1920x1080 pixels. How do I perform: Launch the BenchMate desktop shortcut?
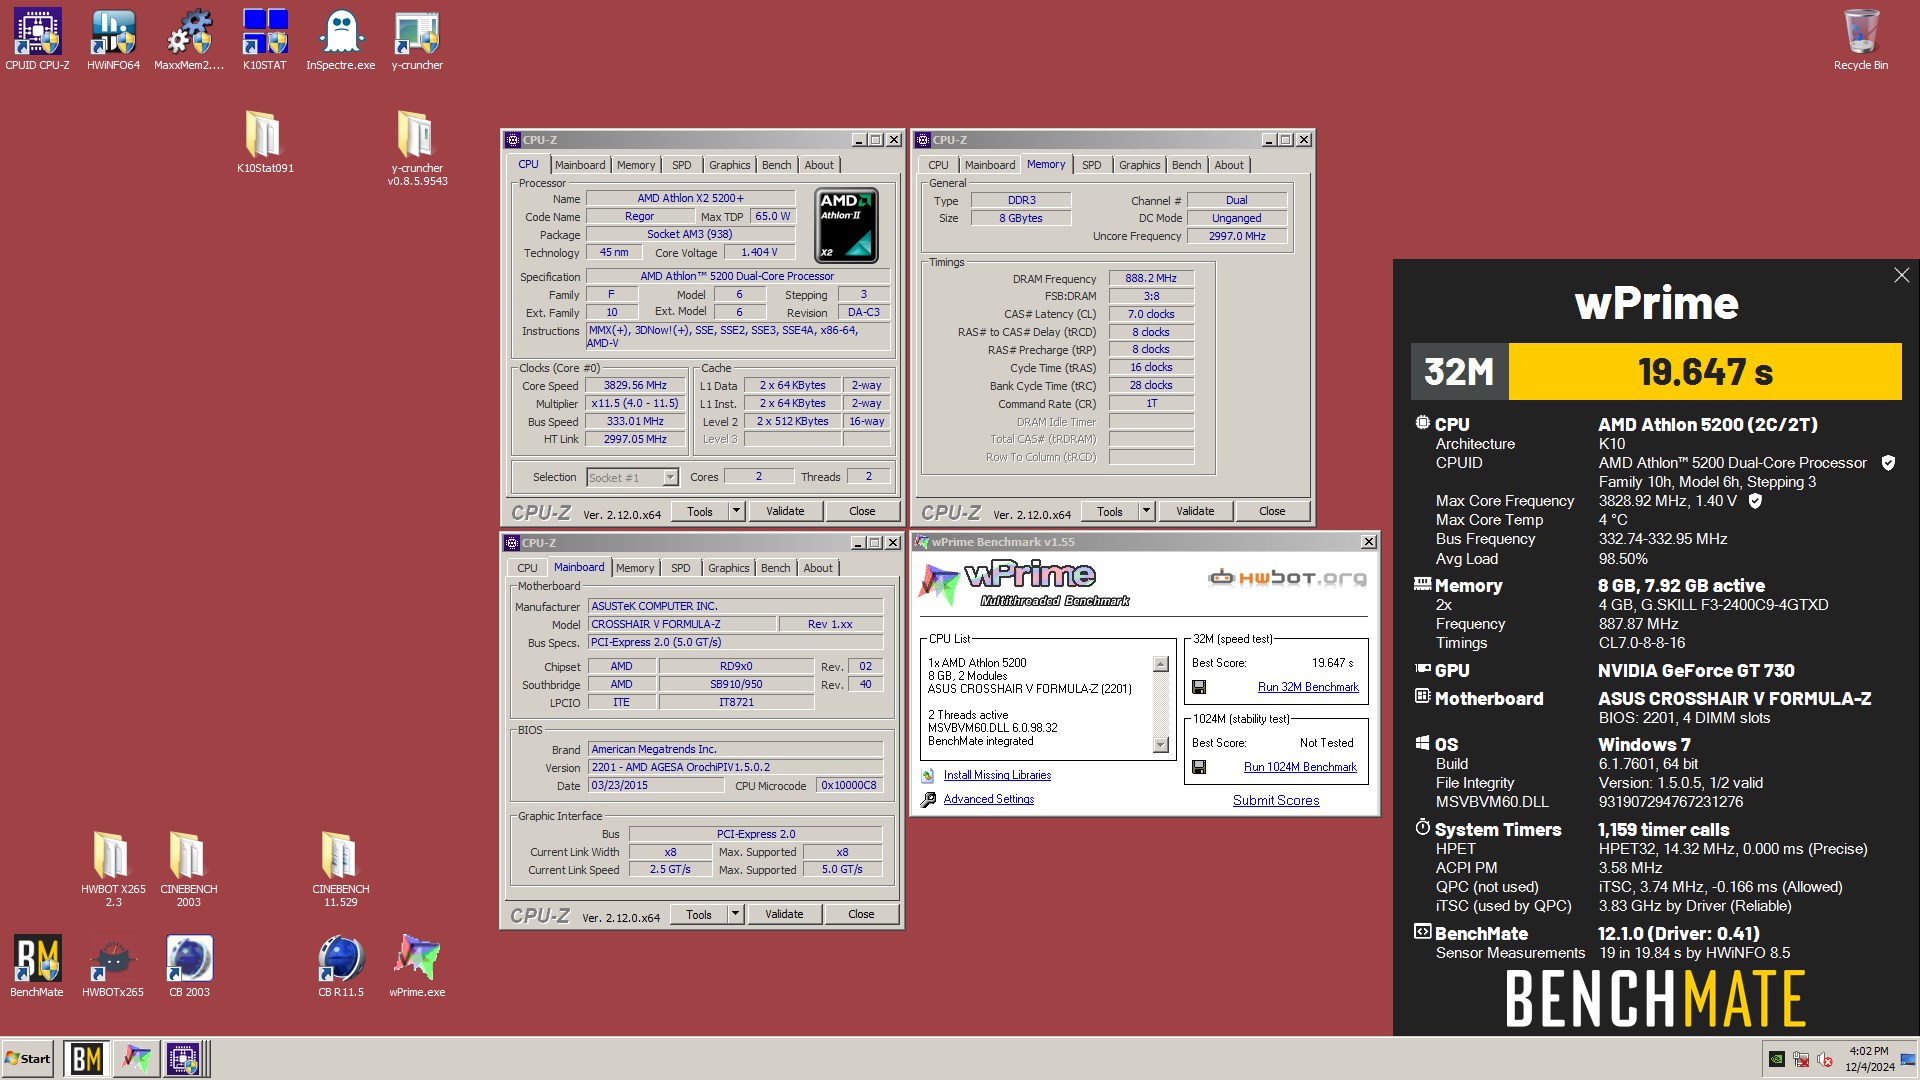pos(37,966)
